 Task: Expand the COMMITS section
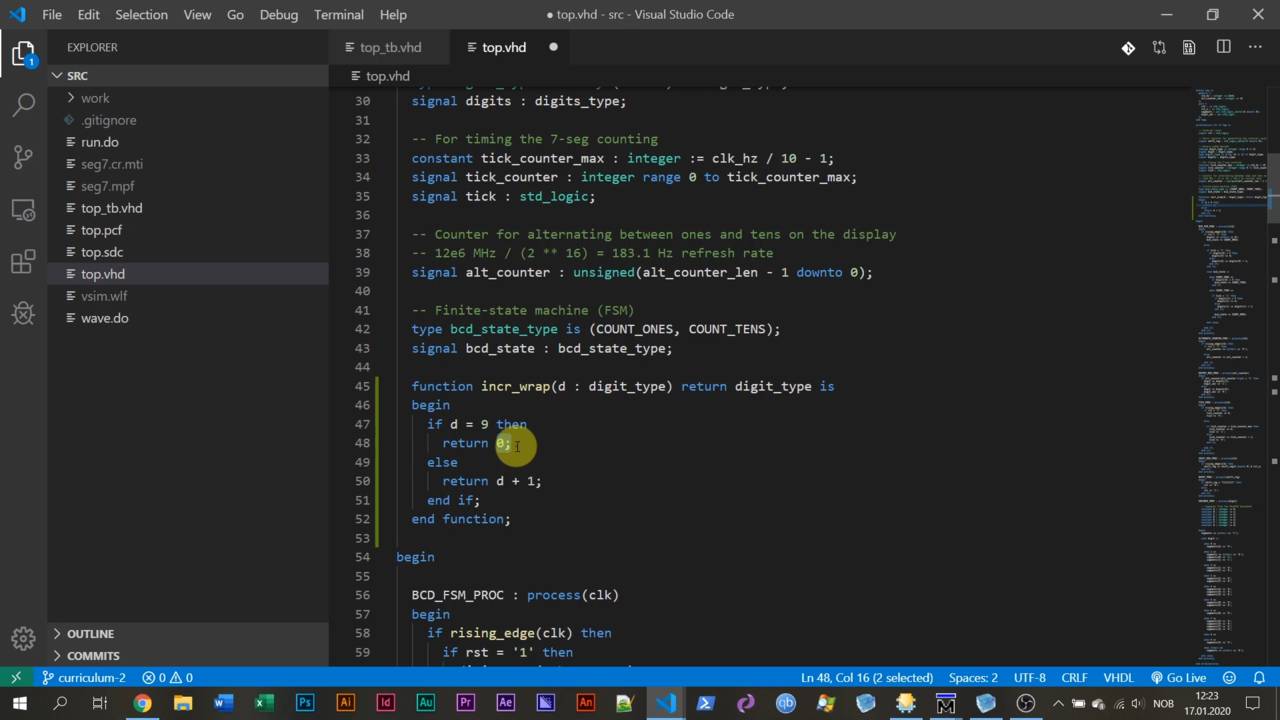click(x=188, y=656)
